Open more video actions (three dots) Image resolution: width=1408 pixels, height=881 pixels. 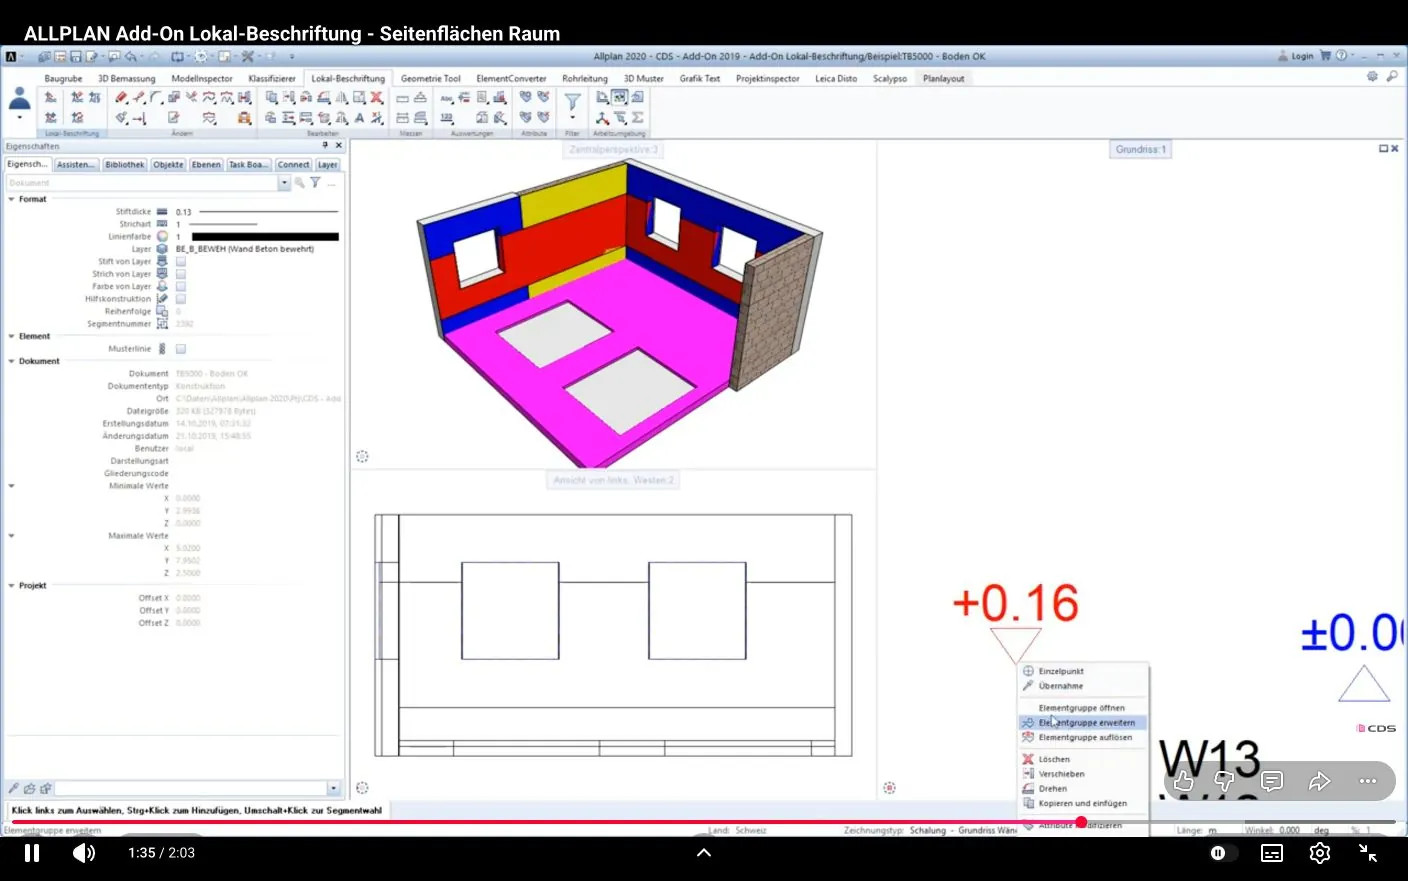[x=1368, y=781]
